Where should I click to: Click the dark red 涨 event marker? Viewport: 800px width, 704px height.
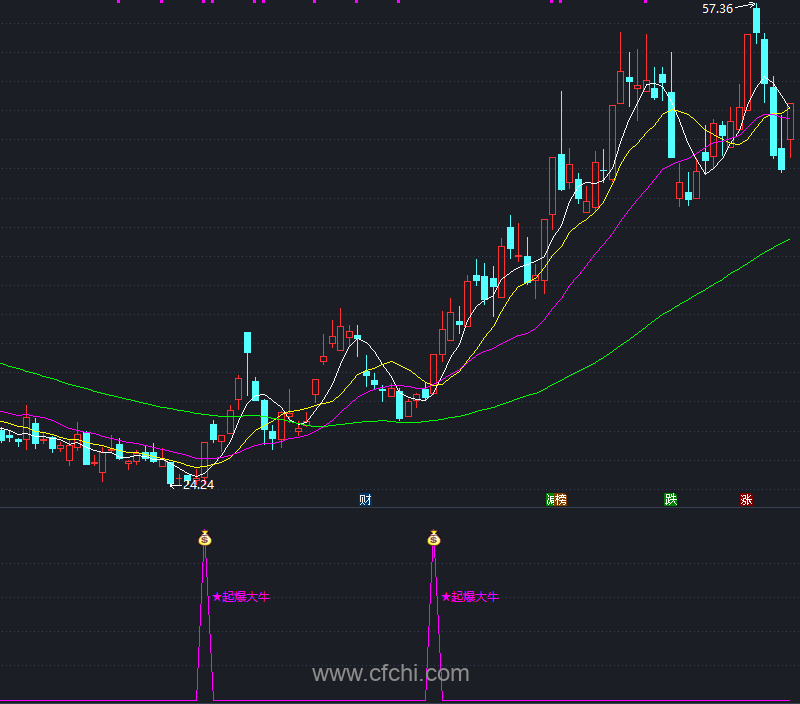click(746, 499)
